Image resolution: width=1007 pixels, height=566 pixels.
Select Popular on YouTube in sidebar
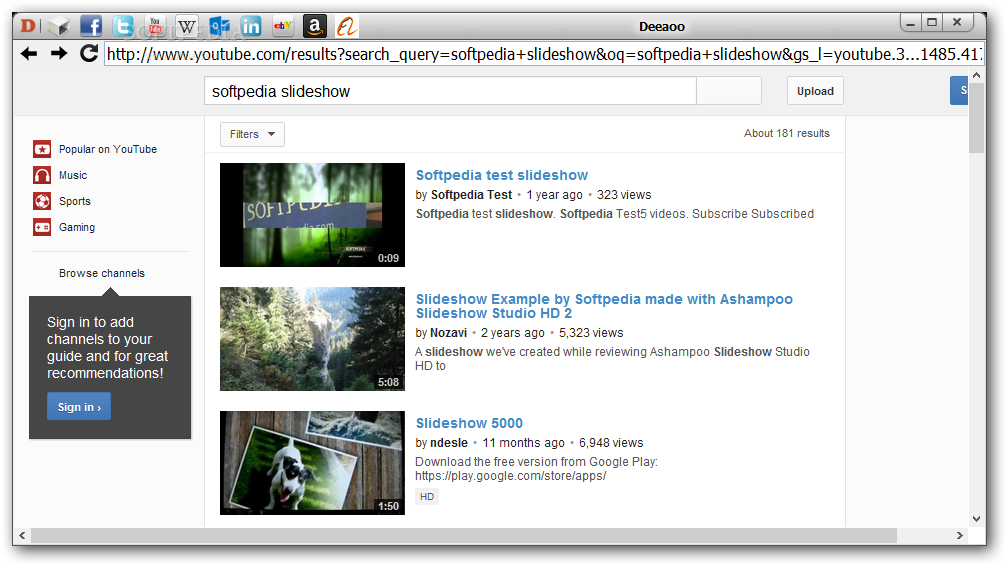pos(108,149)
